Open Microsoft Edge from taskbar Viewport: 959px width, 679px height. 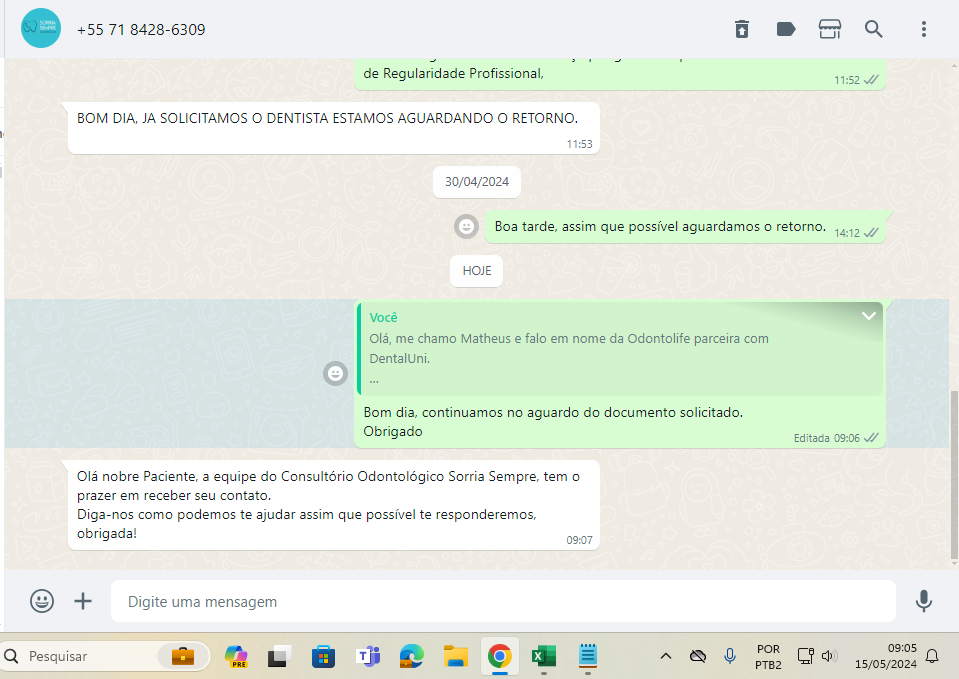tap(412, 656)
